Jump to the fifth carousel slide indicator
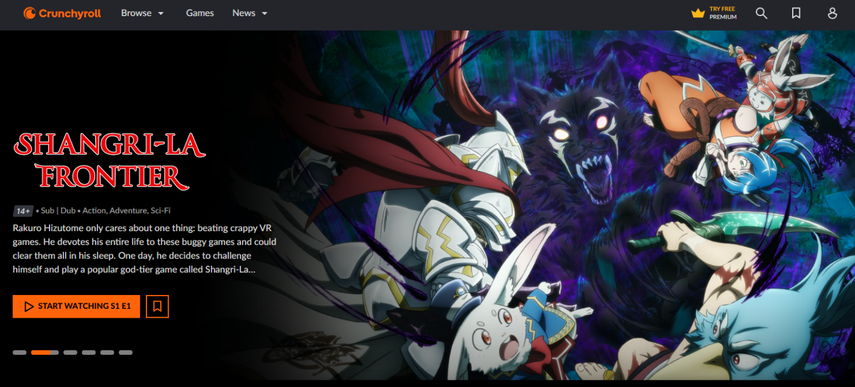The width and height of the screenshot is (855, 387). [107, 353]
